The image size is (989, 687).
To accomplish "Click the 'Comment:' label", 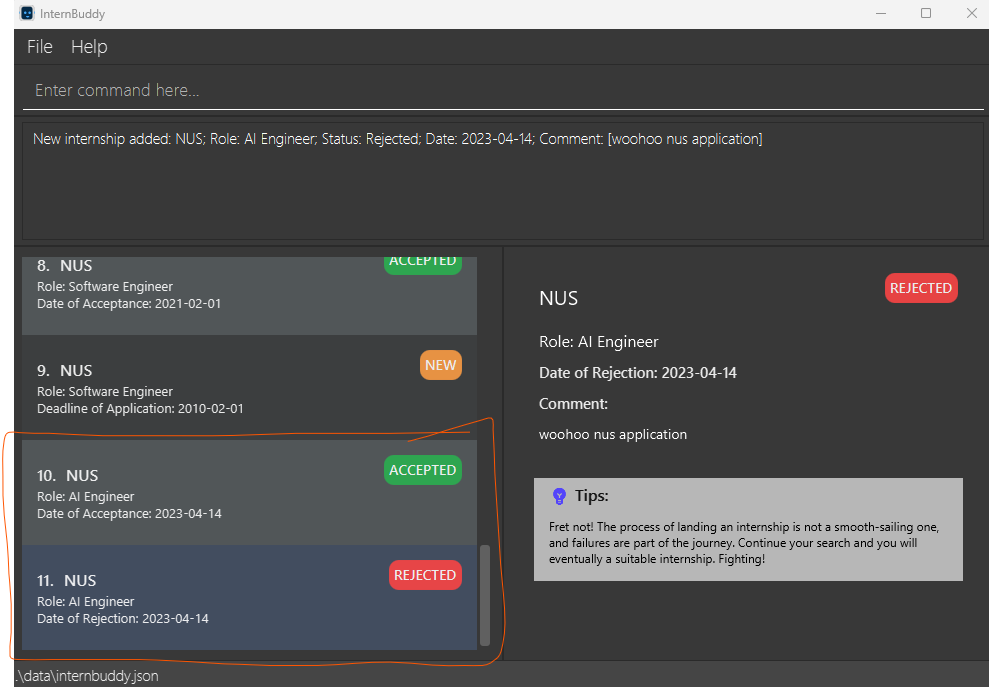I will pos(573,404).
